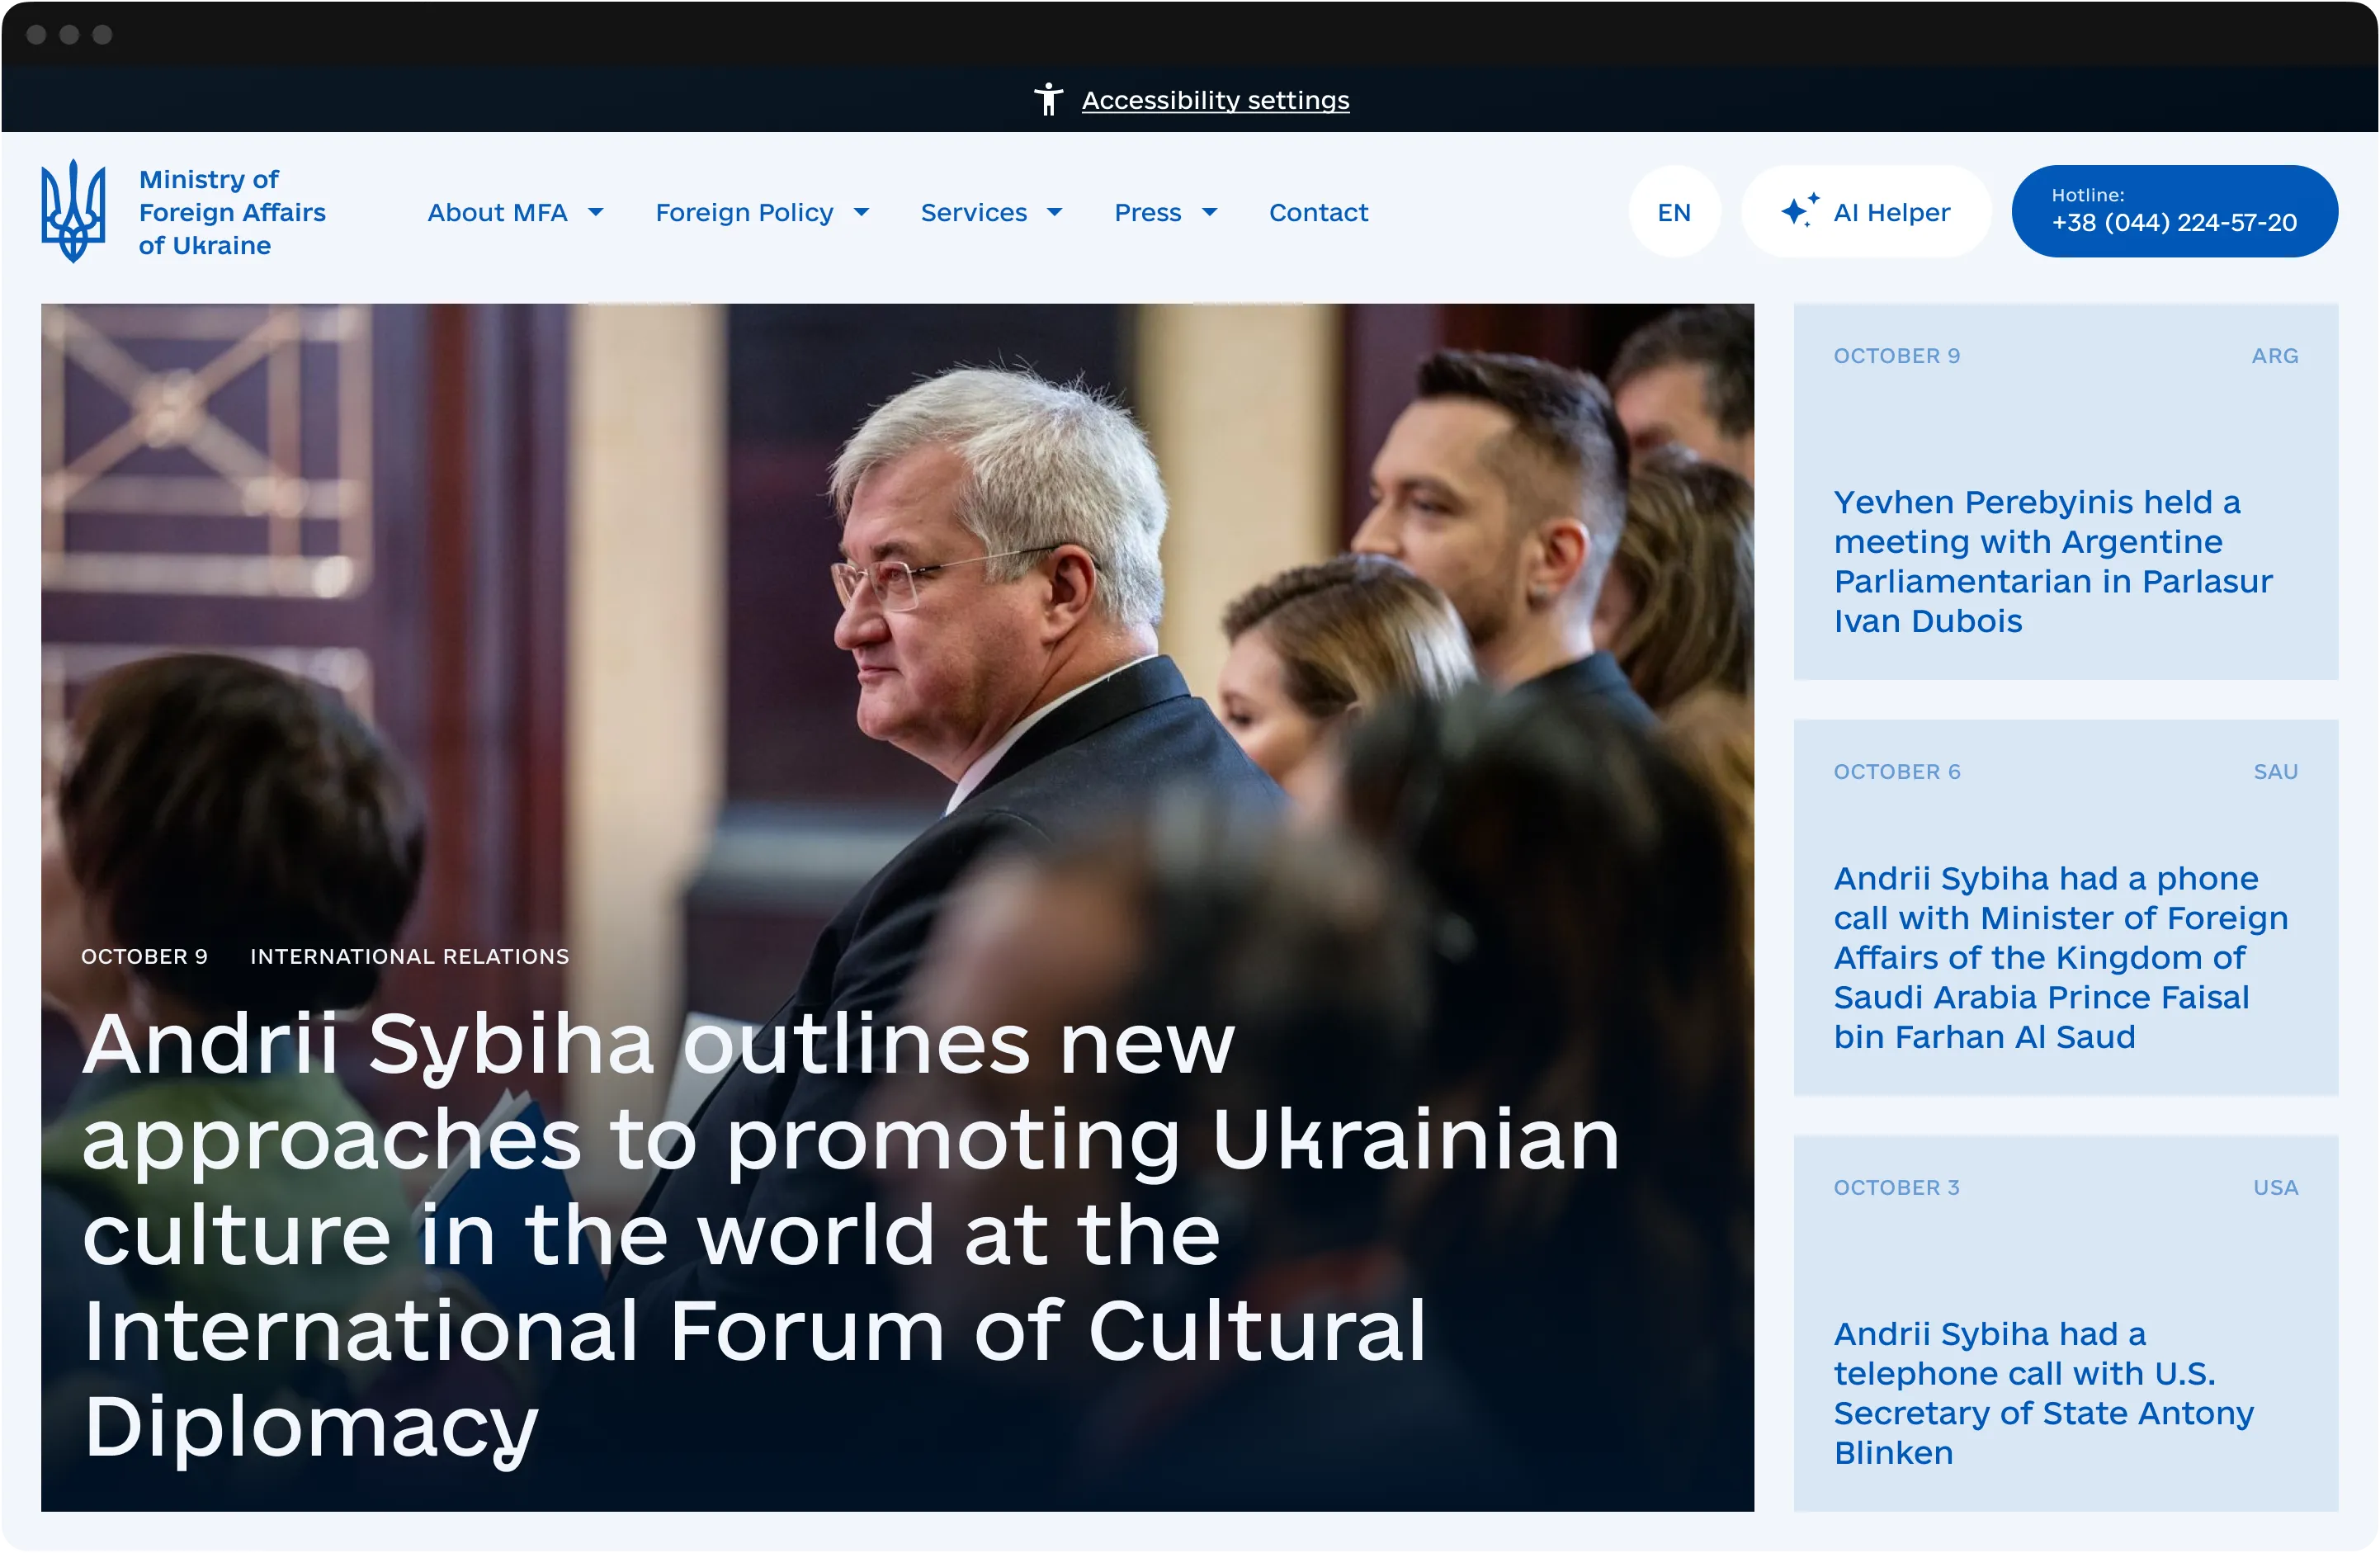The height and width of the screenshot is (1553, 2380).
Task: Expand the Foreign Policy dropdown arrow
Action: (861, 212)
